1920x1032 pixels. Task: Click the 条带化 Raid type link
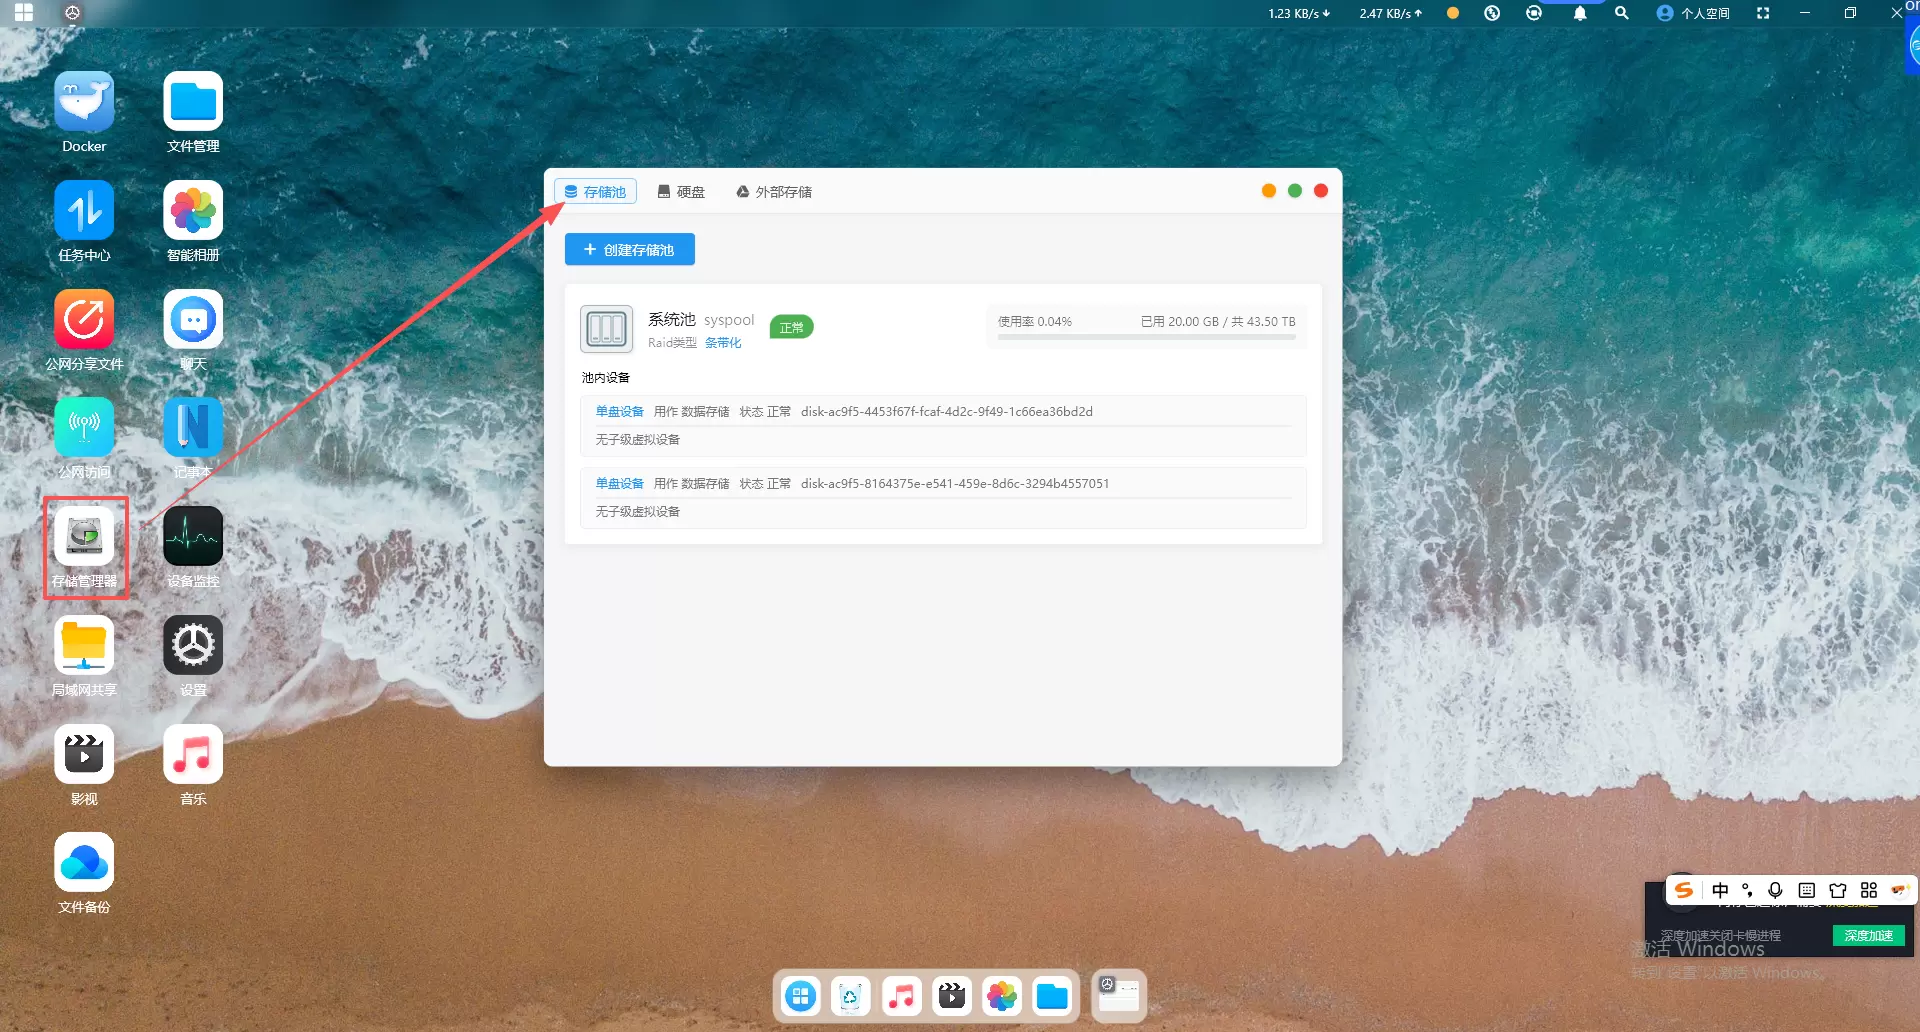click(x=723, y=343)
